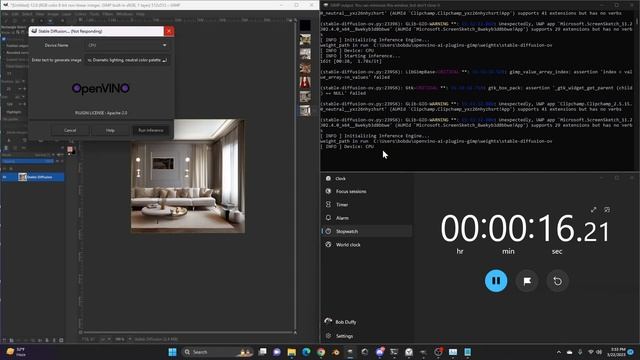Reset the stopwatch
The height and width of the screenshot is (360, 640).
pyautogui.click(x=558, y=281)
